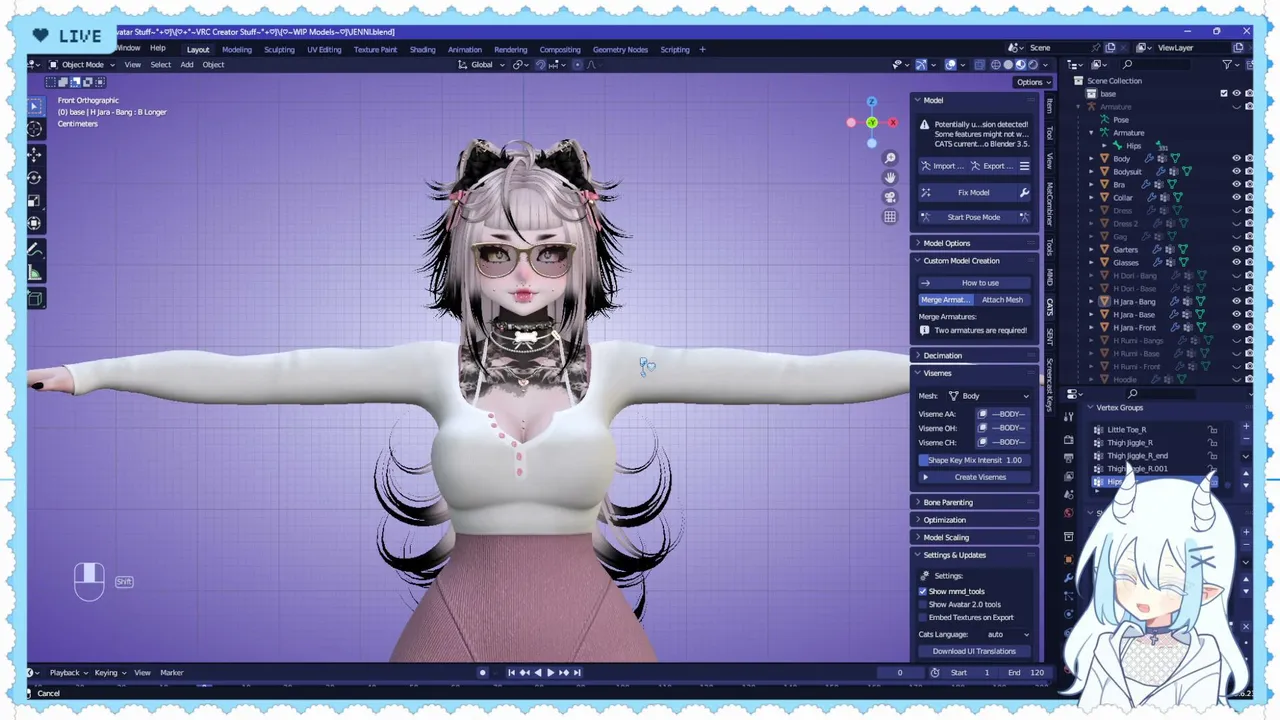Add a vertex group with plus icon
The width and height of the screenshot is (1280, 720).
tap(1246, 428)
